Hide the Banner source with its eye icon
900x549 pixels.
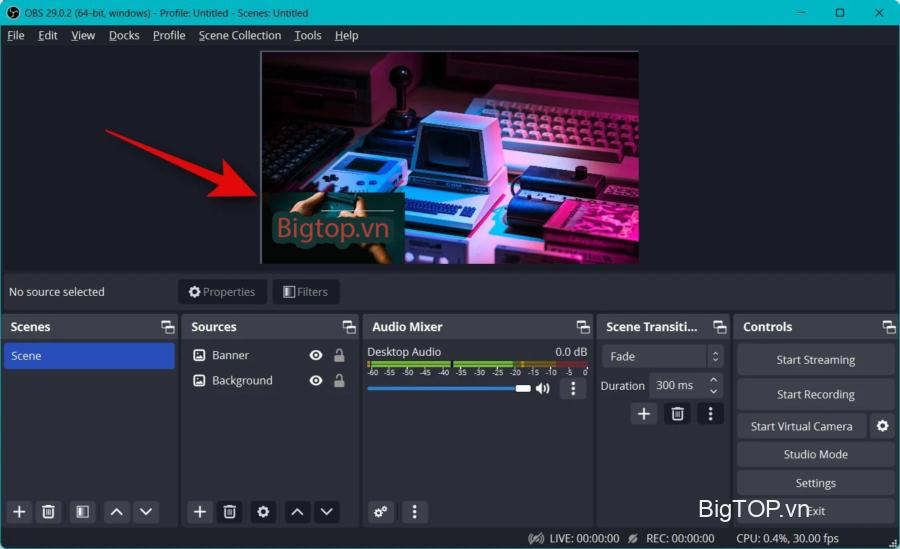[x=316, y=355]
